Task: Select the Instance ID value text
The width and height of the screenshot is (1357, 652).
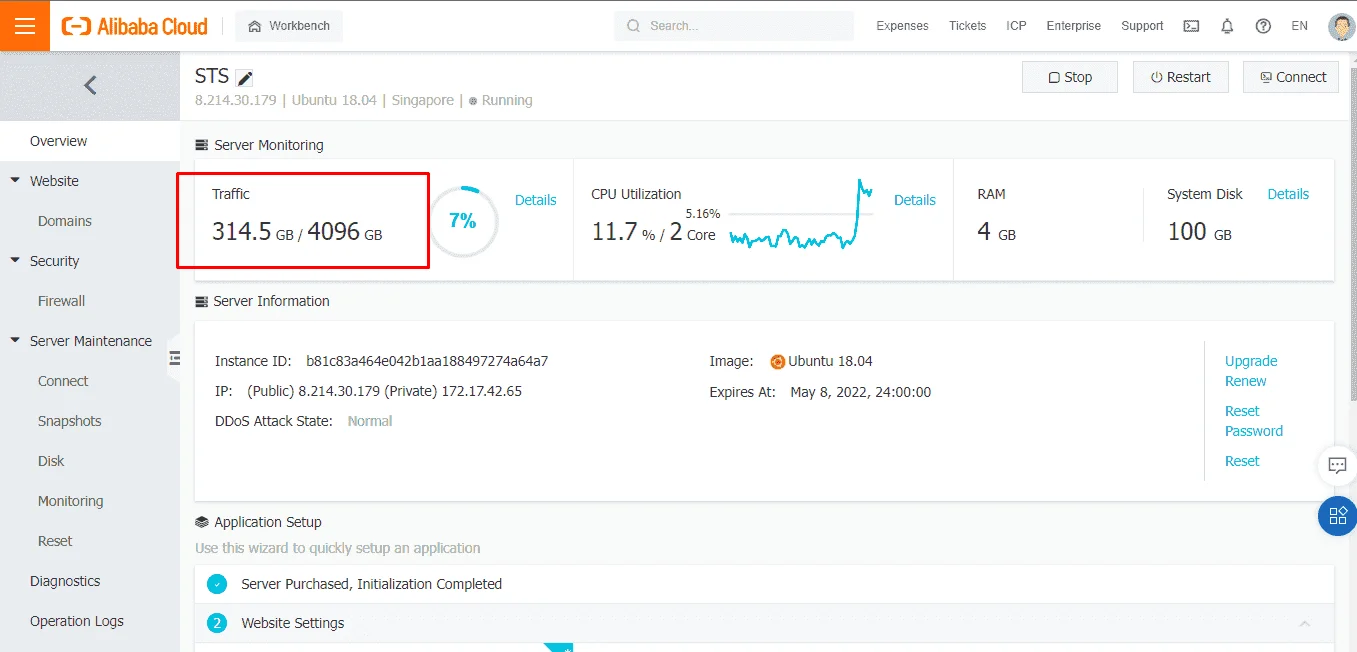Action: tap(427, 361)
